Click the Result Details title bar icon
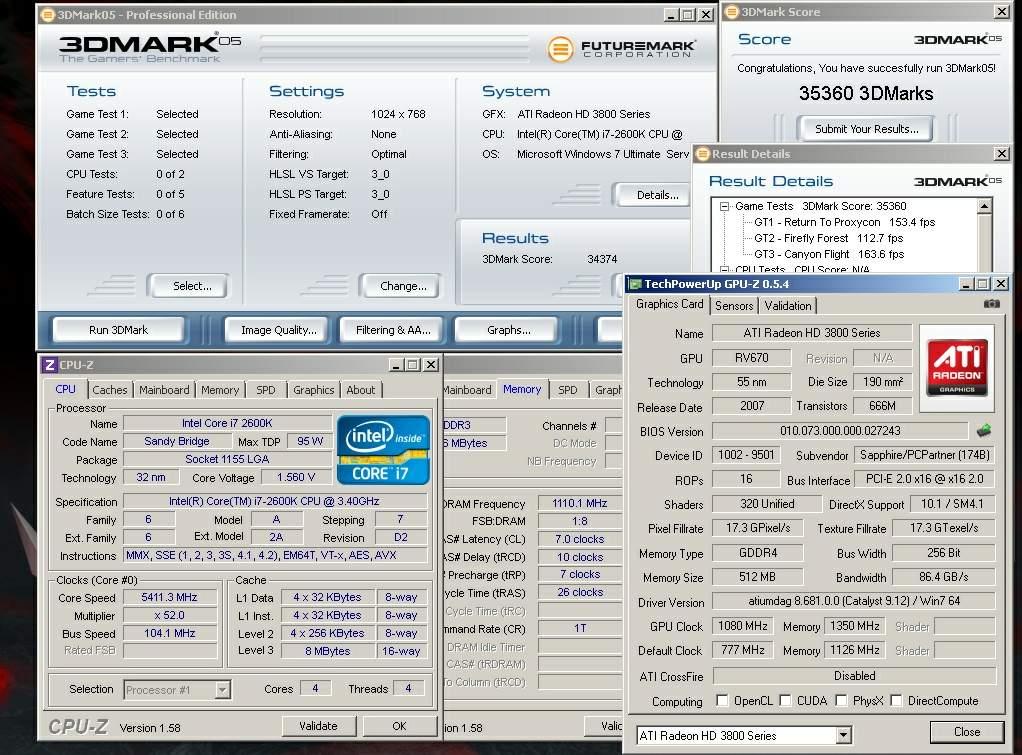The height and width of the screenshot is (755, 1022). point(703,154)
